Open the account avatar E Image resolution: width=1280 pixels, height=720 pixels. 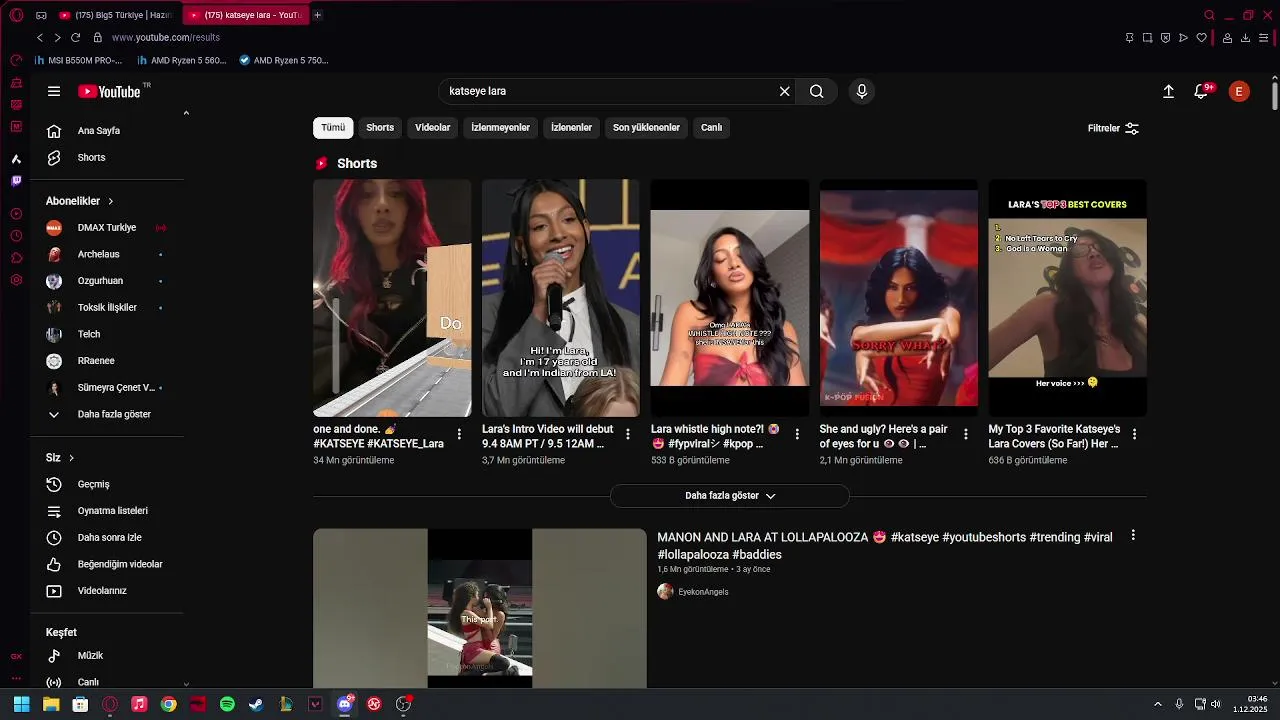(1239, 91)
